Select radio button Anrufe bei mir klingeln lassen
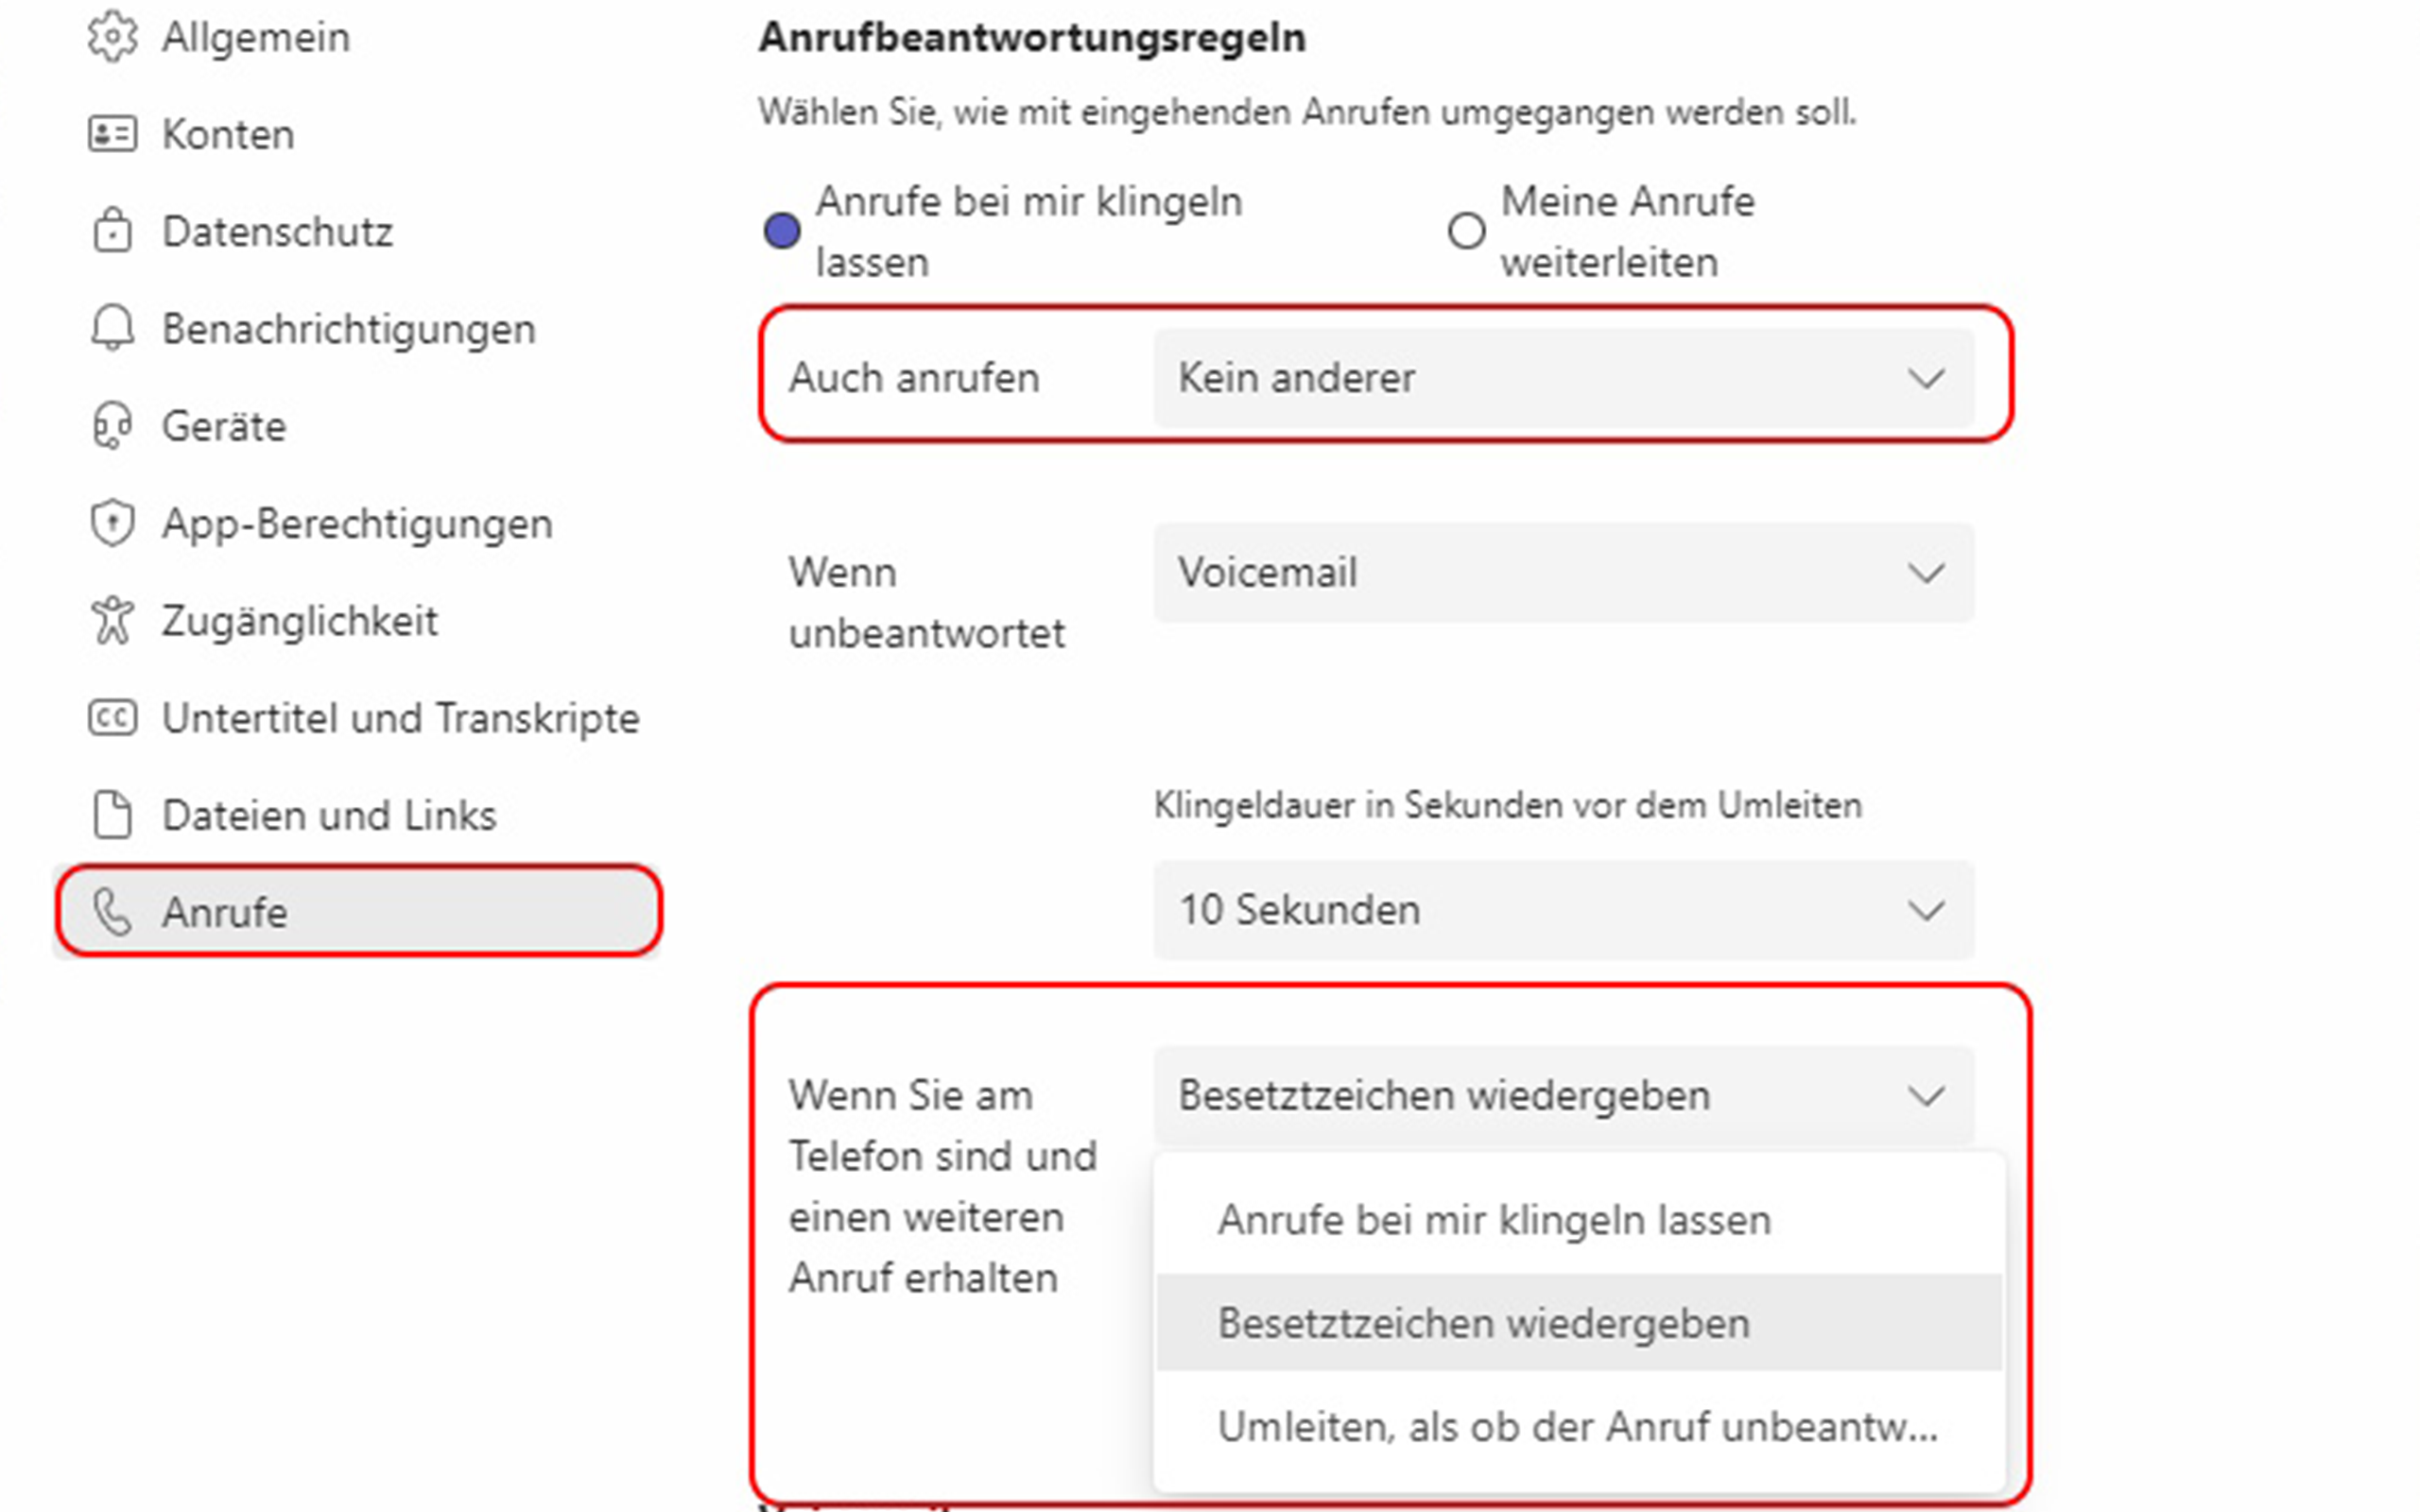Viewport: 2420px width, 1512px height. [x=783, y=231]
